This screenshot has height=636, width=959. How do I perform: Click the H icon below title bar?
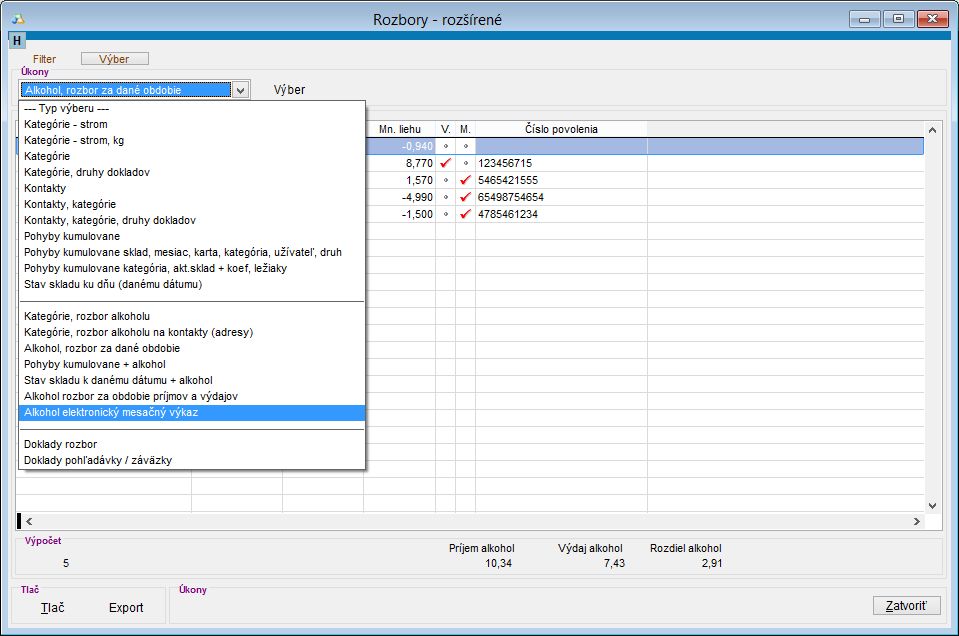pos(17,41)
